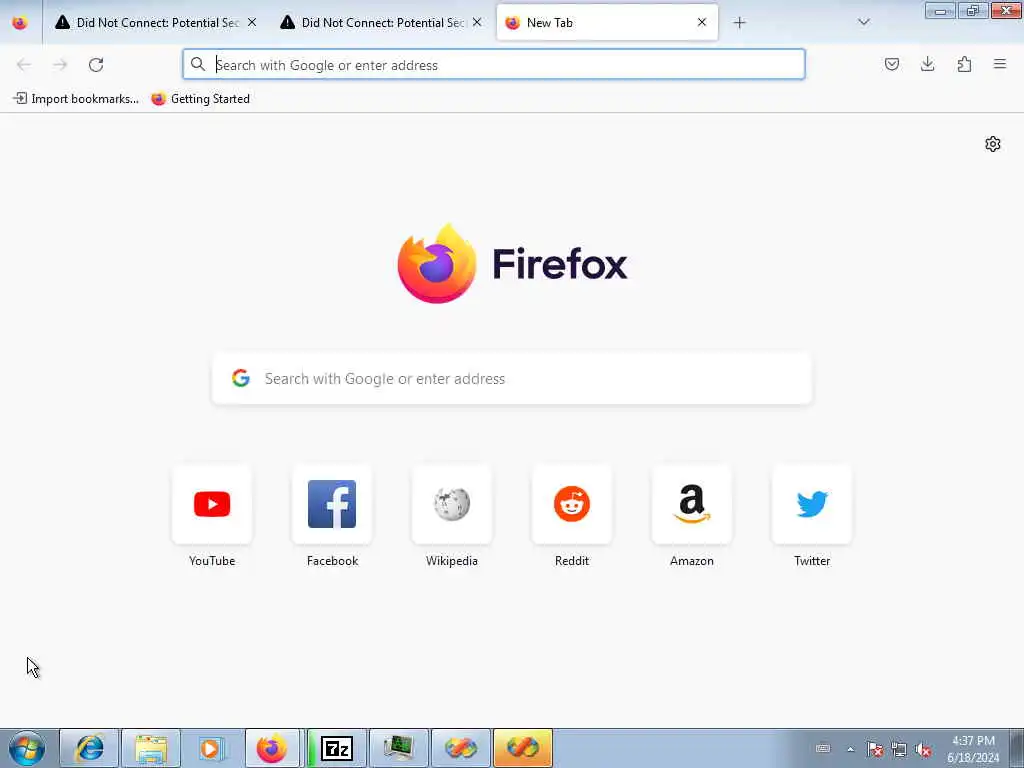The height and width of the screenshot is (768, 1024).
Task: Click the magnifier icon in address bar
Action: (x=198, y=64)
